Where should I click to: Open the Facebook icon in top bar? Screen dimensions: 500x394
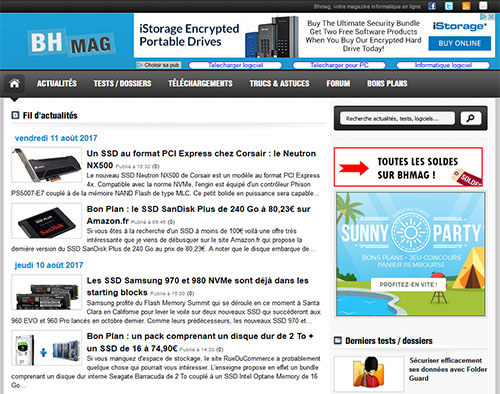click(x=432, y=6)
